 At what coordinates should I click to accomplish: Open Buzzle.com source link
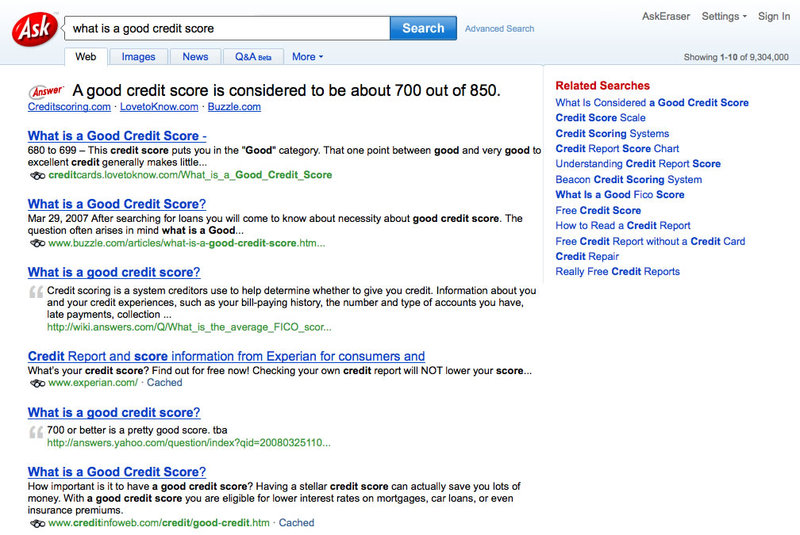pos(234,107)
